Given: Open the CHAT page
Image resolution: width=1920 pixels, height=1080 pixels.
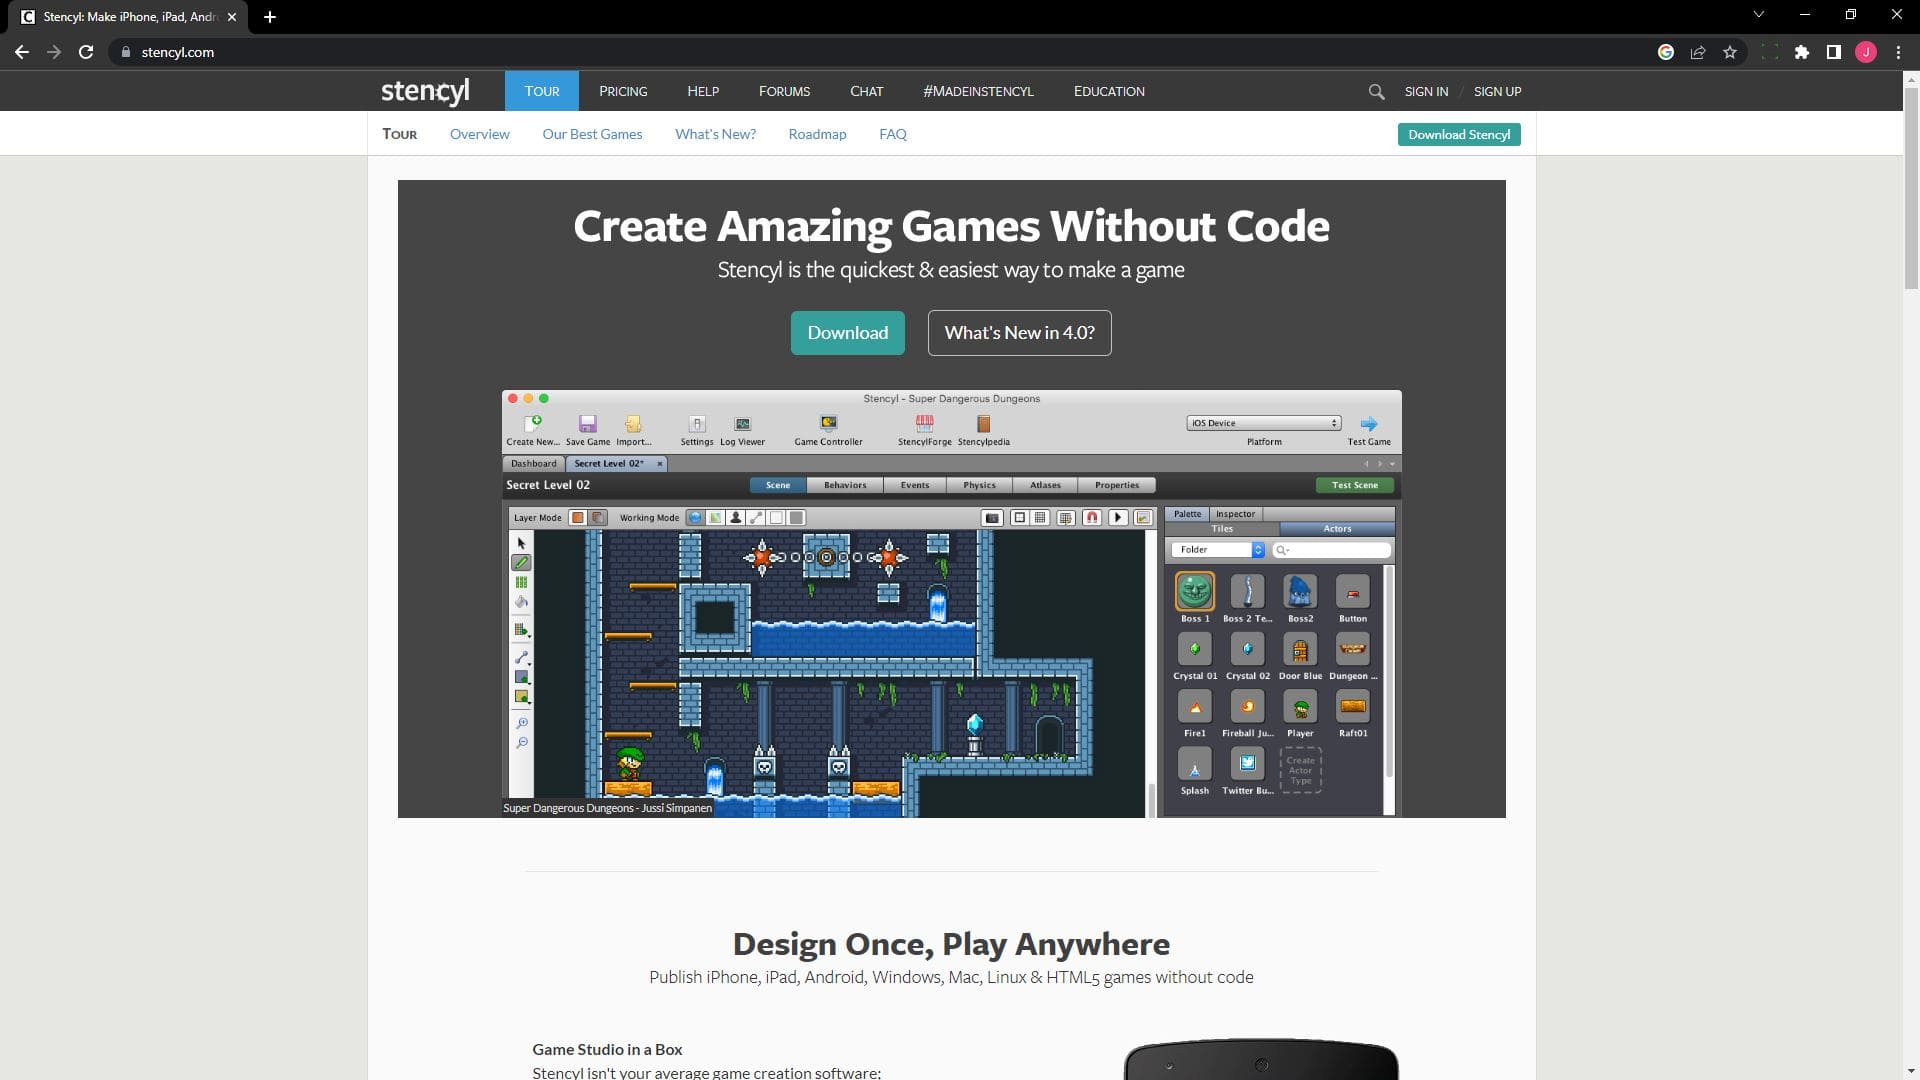Looking at the screenshot, I should (867, 91).
